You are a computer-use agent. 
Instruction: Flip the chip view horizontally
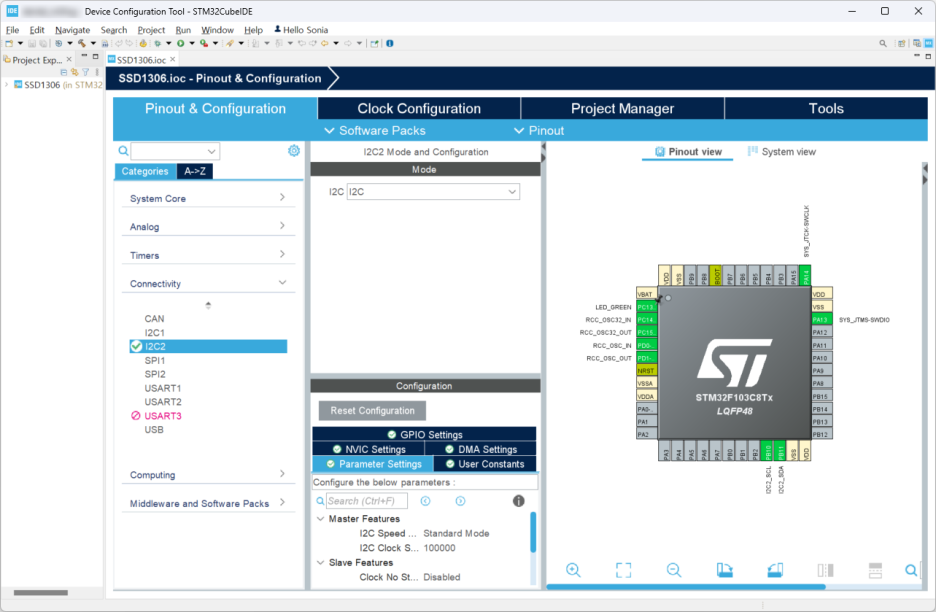(826, 570)
